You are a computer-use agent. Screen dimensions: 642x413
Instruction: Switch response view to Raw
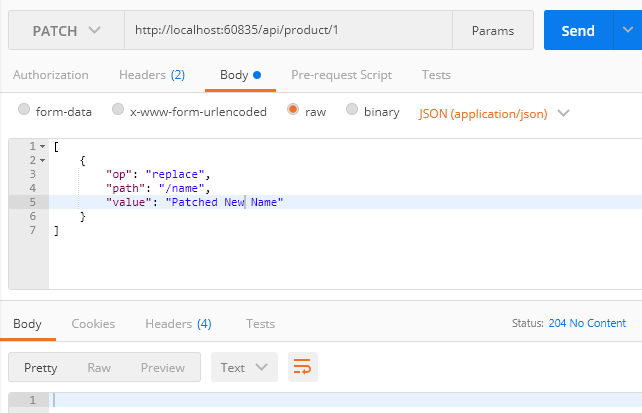click(x=99, y=367)
